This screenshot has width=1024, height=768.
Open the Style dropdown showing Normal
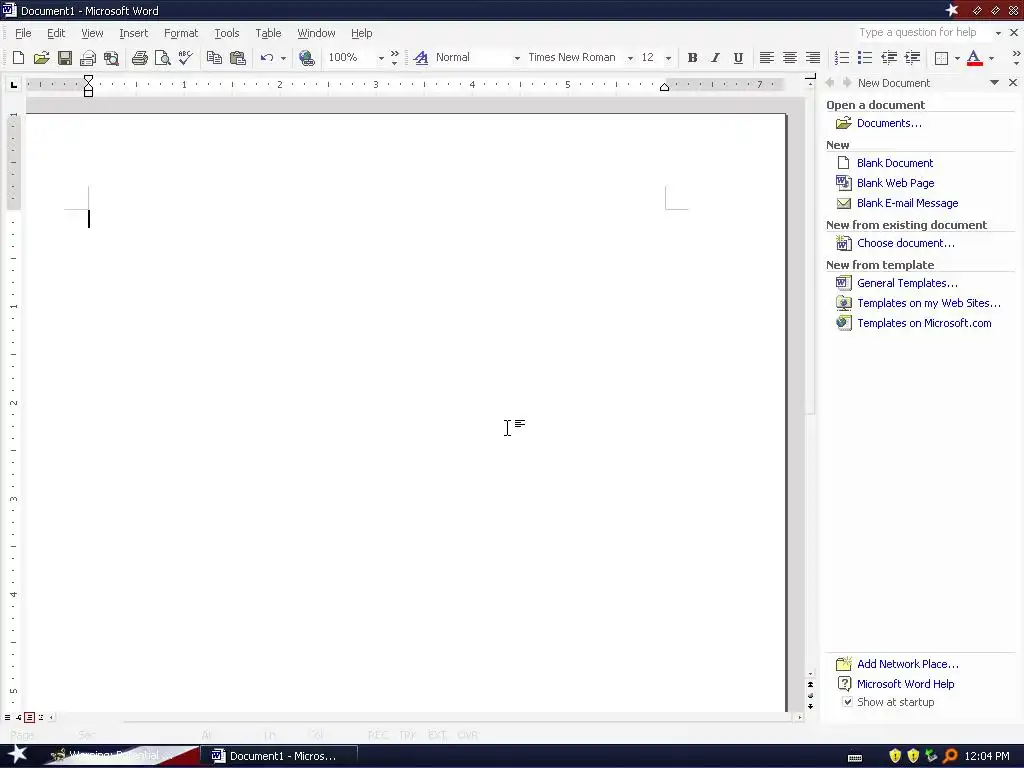pyautogui.click(x=517, y=58)
